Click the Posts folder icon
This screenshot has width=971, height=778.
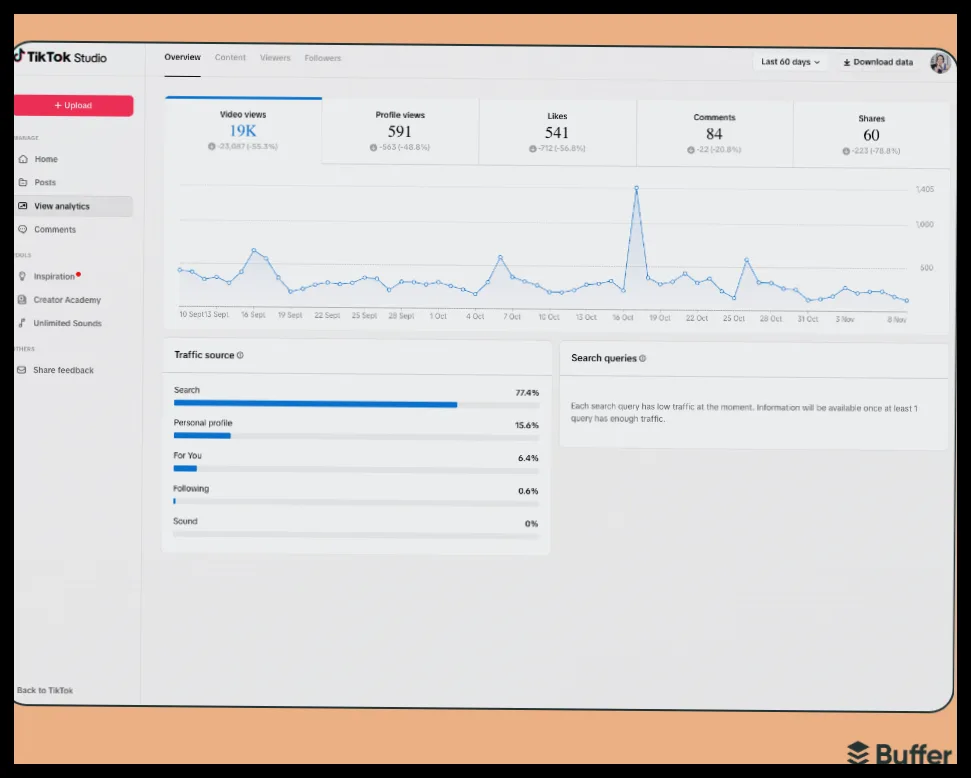pos(23,182)
